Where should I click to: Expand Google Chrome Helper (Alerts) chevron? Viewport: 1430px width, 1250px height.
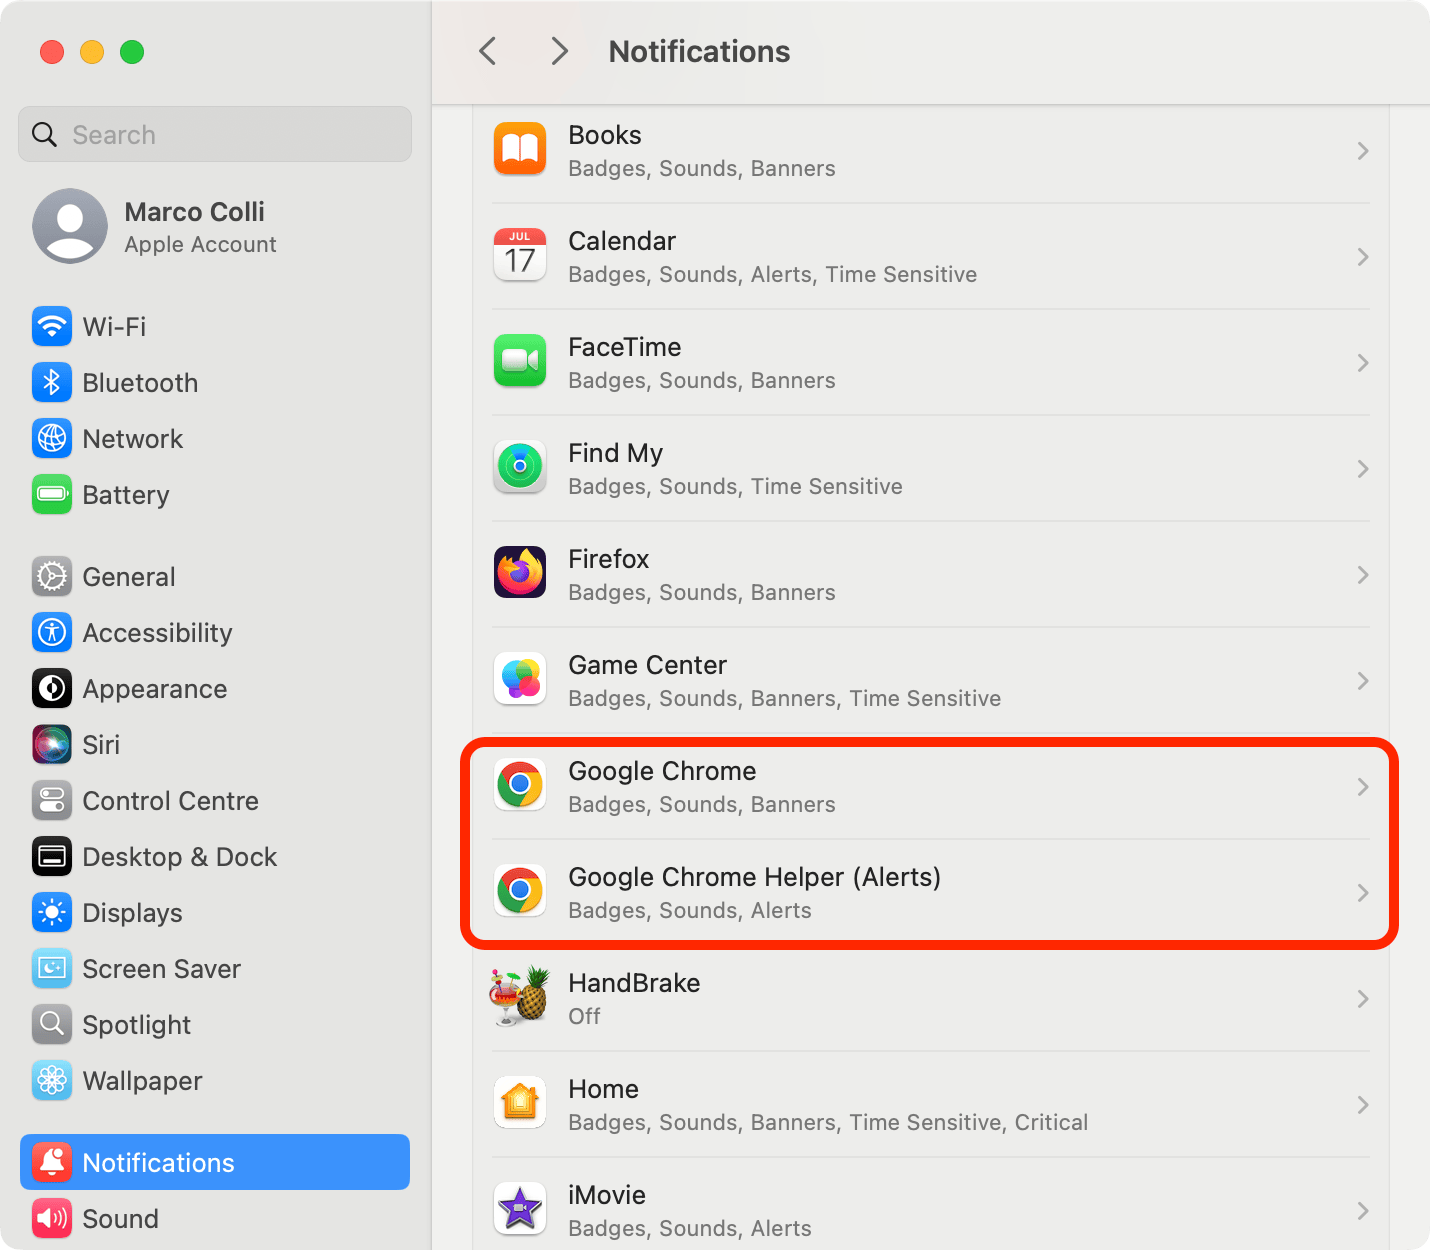[x=1362, y=893]
